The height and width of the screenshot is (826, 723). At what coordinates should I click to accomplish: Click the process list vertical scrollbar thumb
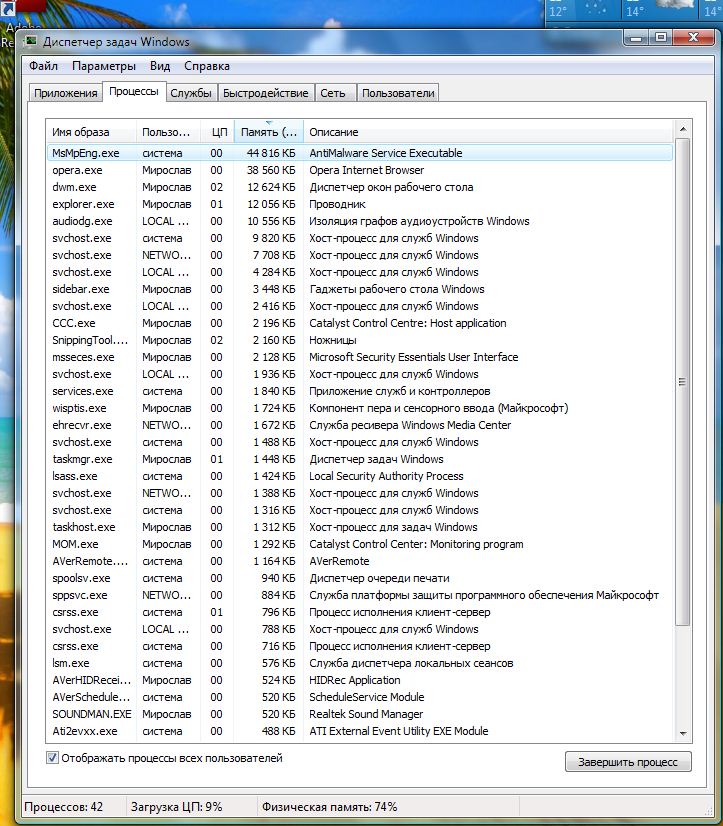682,380
